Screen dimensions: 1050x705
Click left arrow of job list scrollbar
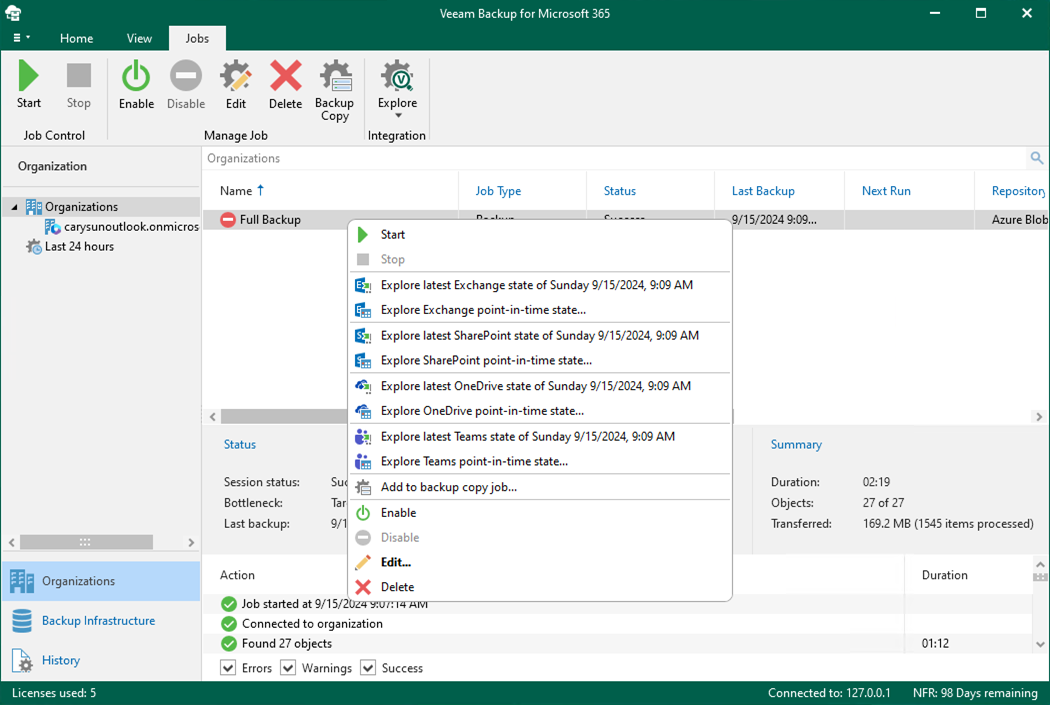pos(212,416)
